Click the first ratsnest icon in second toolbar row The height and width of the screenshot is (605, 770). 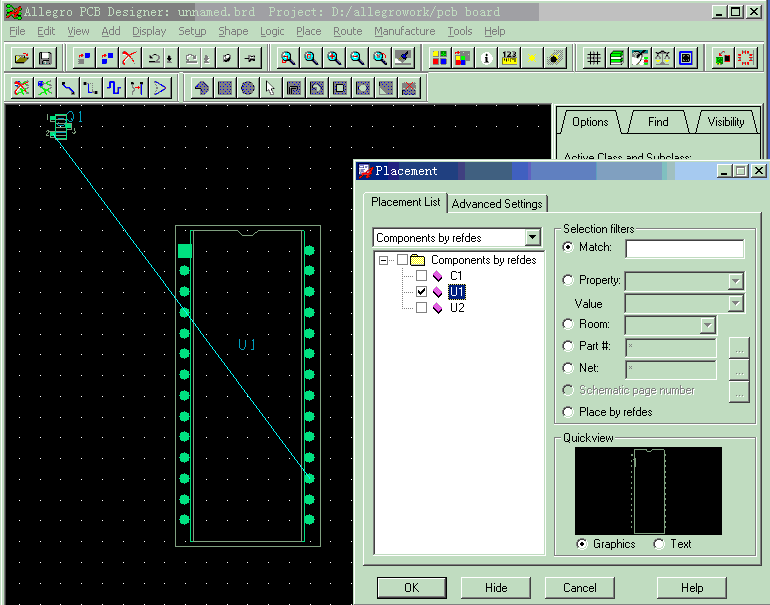[20, 88]
